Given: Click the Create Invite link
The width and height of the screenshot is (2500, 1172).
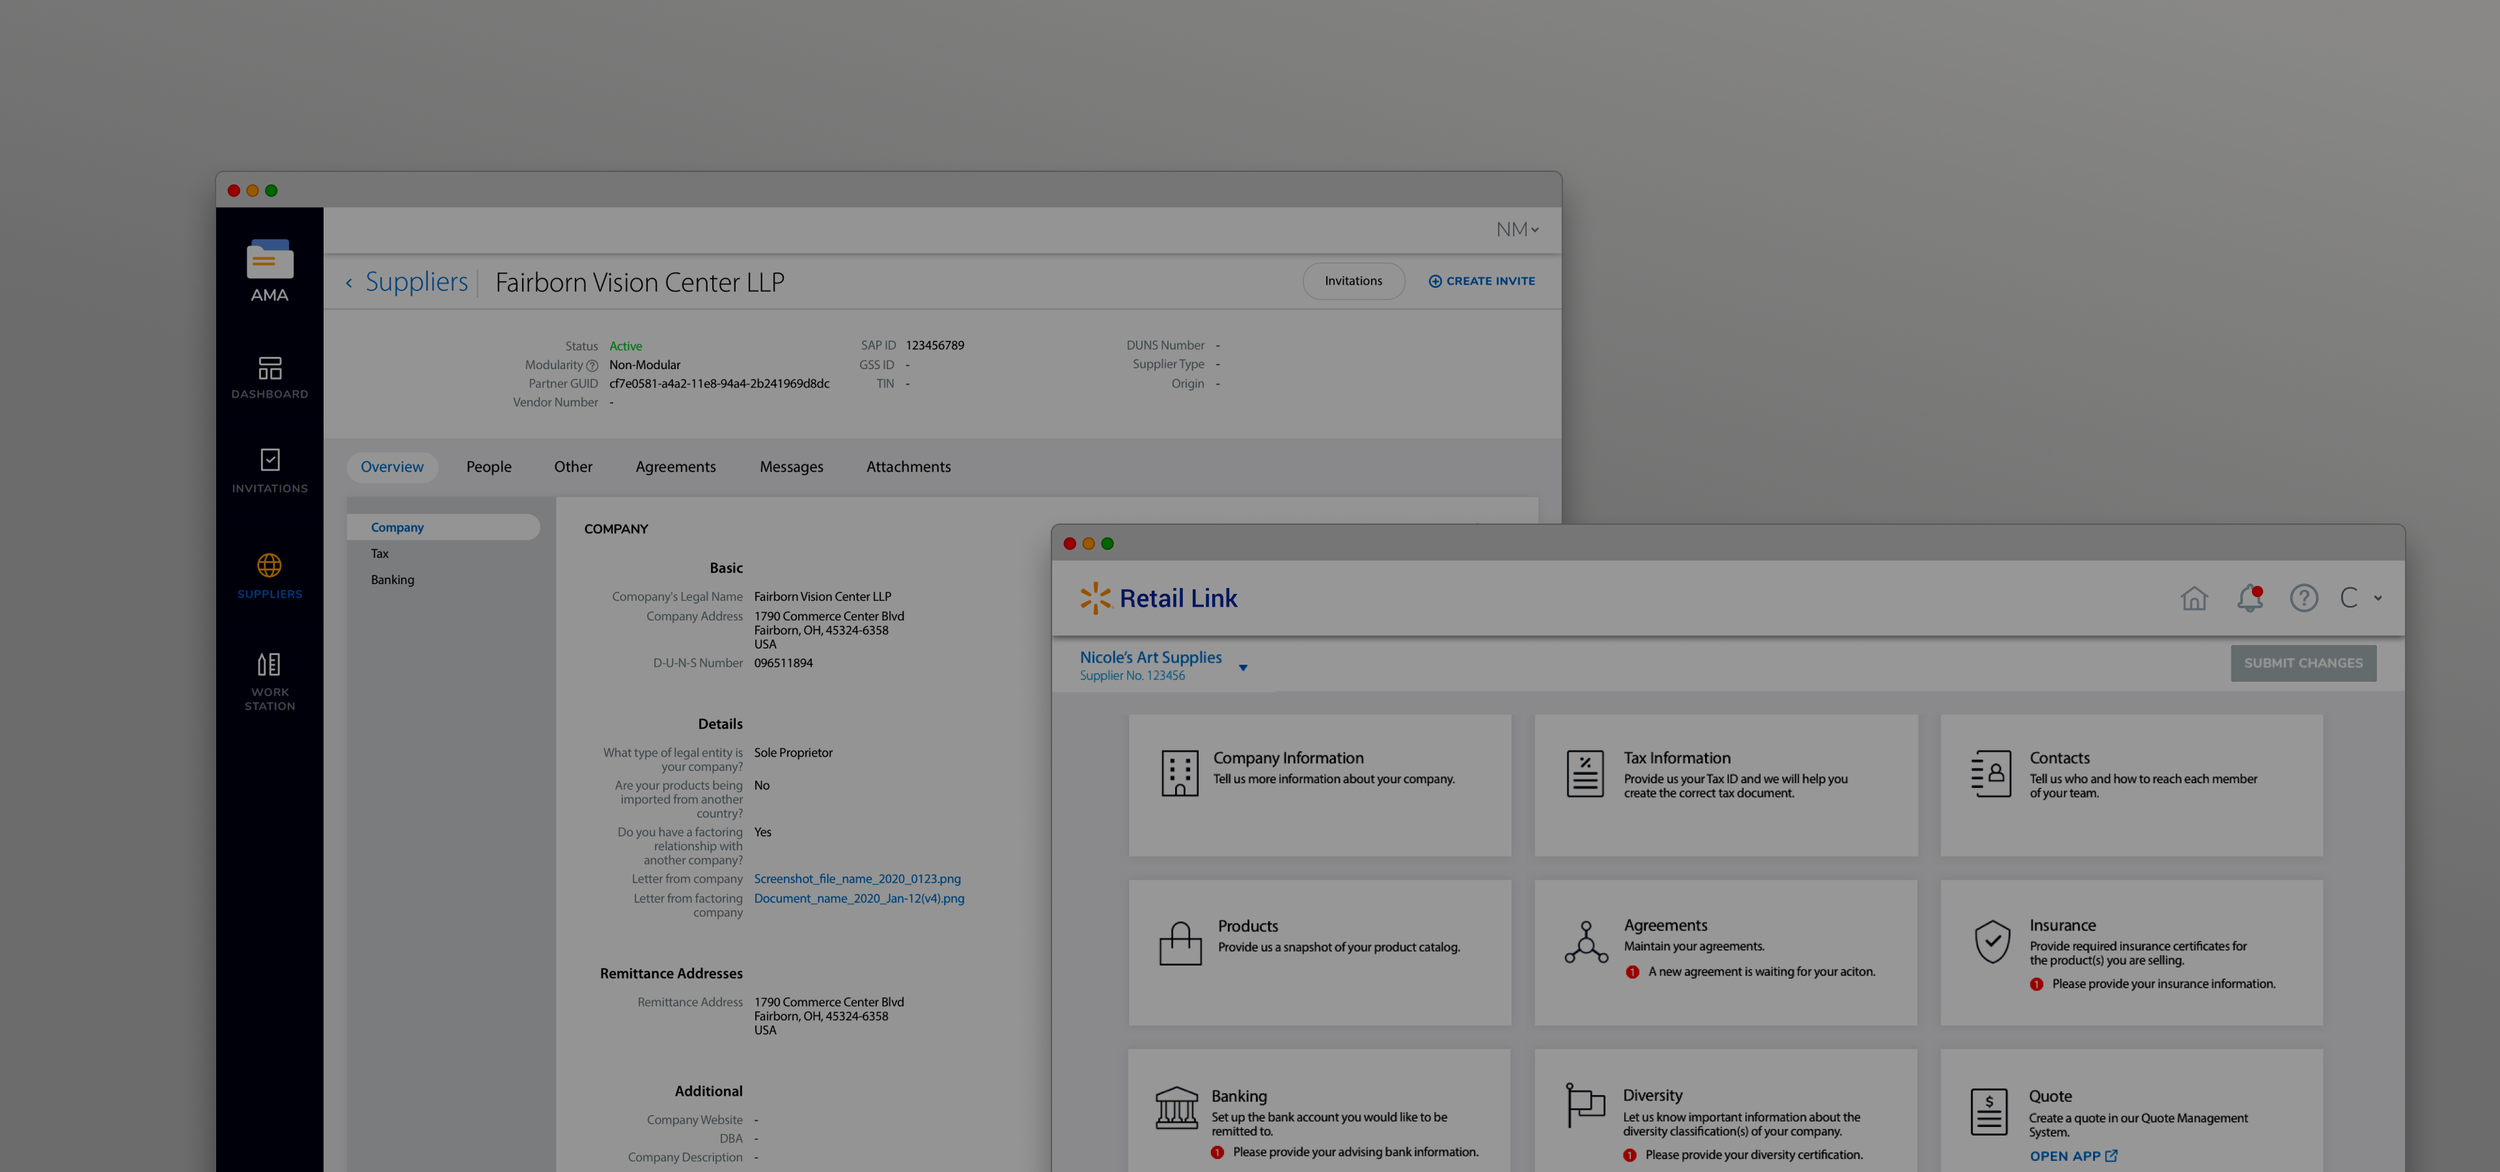Looking at the screenshot, I should (1482, 281).
